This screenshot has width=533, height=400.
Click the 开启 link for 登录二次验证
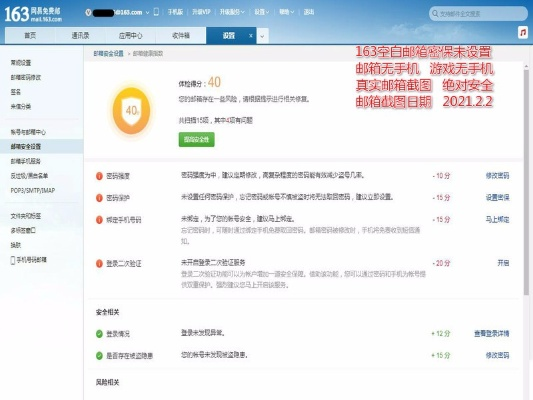503,263
